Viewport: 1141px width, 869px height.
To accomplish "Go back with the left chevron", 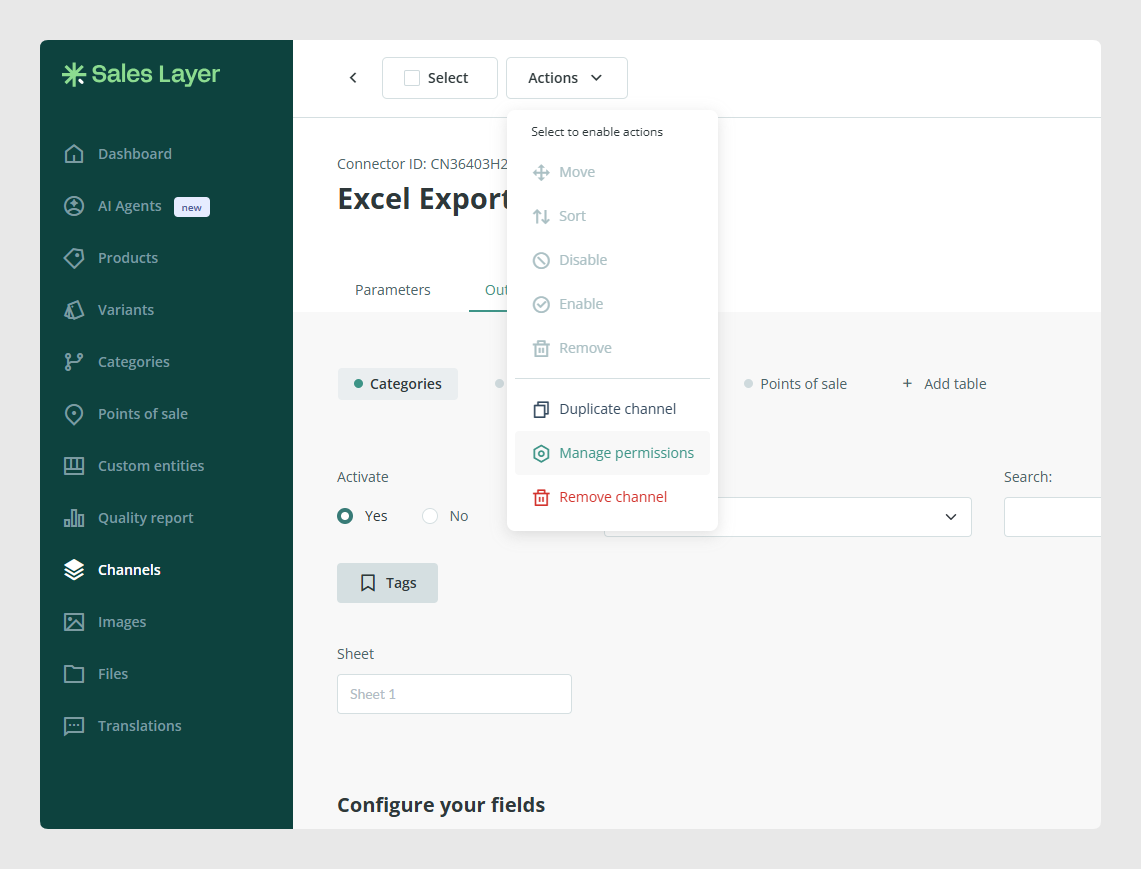I will 353,78.
